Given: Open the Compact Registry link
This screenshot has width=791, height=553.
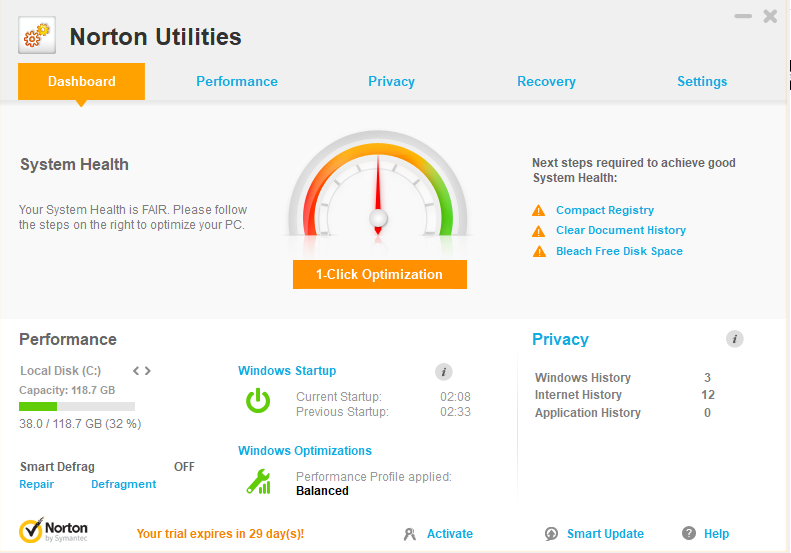Looking at the screenshot, I should 605,210.
